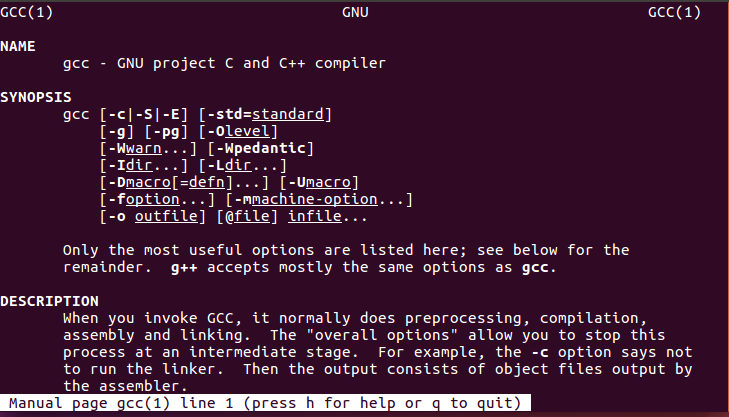This screenshot has width=729, height=417.
Task: Click the bold -c option in description
Action: pyautogui.click(x=540, y=352)
